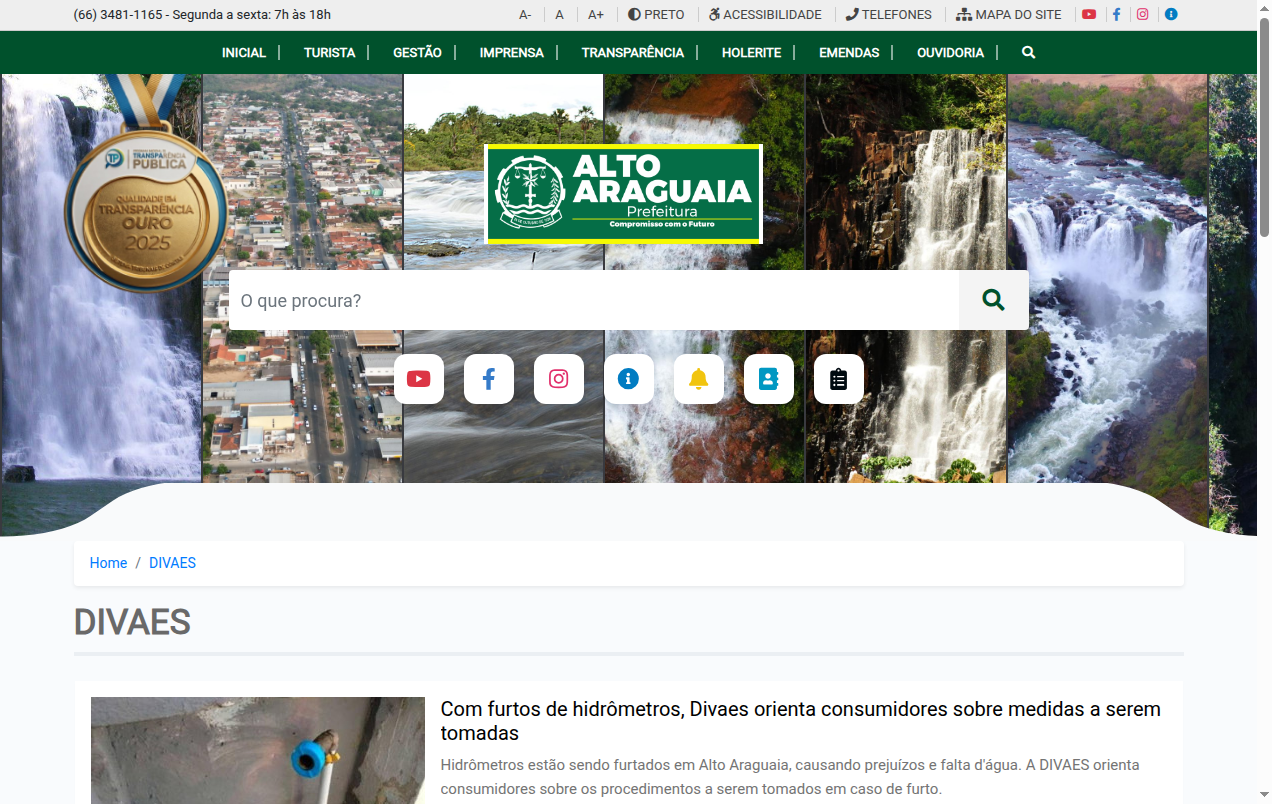Click the blue info tile below the search box
The height and width of the screenshot is (804, 1272).
click(629, 379)
